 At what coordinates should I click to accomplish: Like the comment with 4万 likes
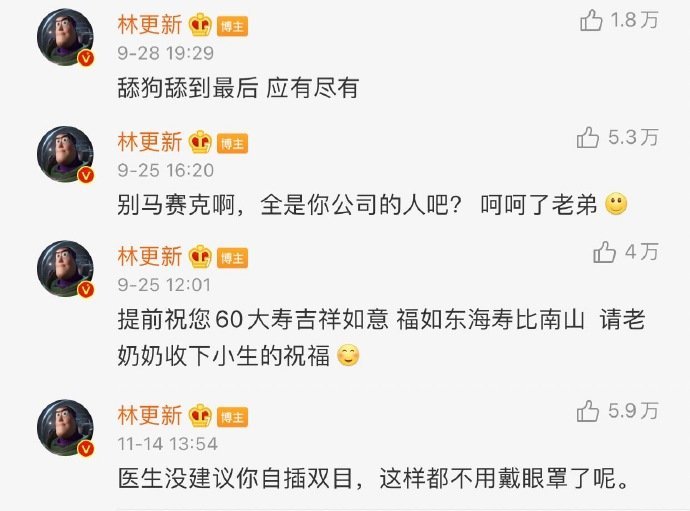pyautogui.click(x=604, y=252)
